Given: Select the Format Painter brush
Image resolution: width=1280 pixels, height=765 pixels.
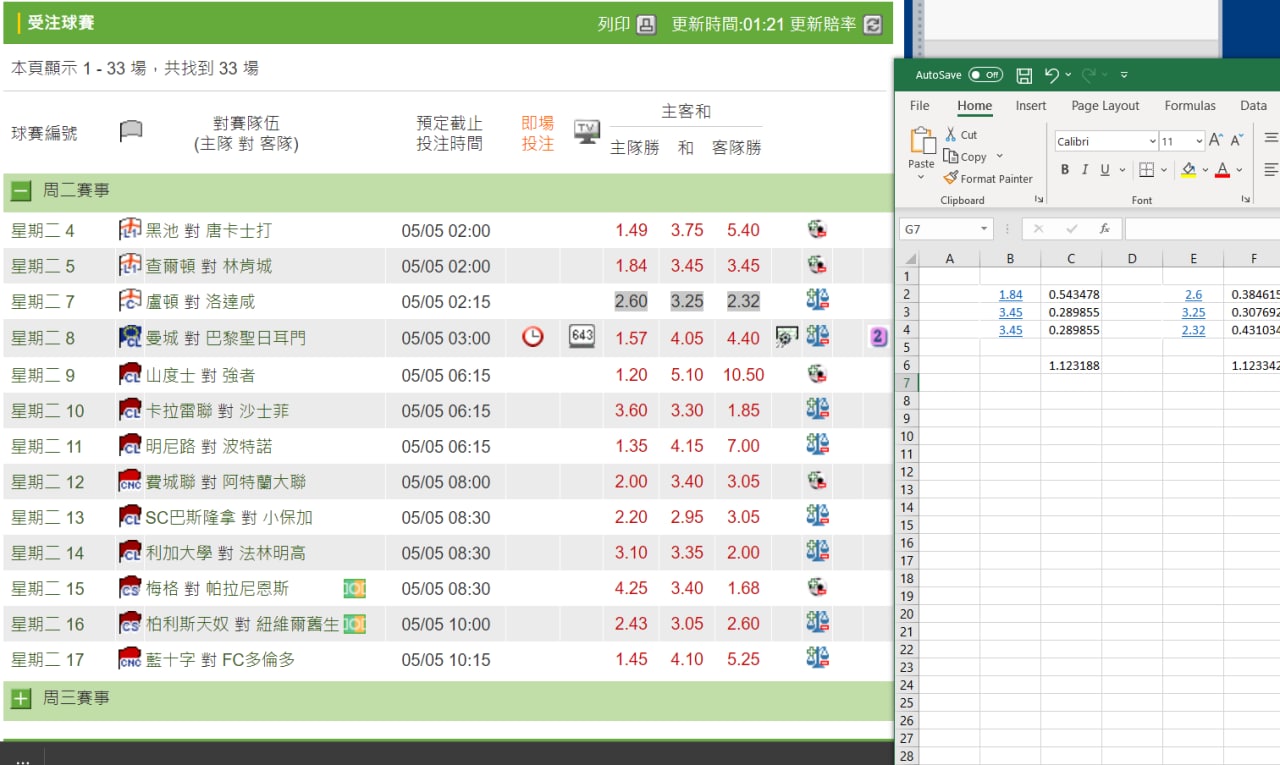Looking at the screenshot, I should [951, 179].
